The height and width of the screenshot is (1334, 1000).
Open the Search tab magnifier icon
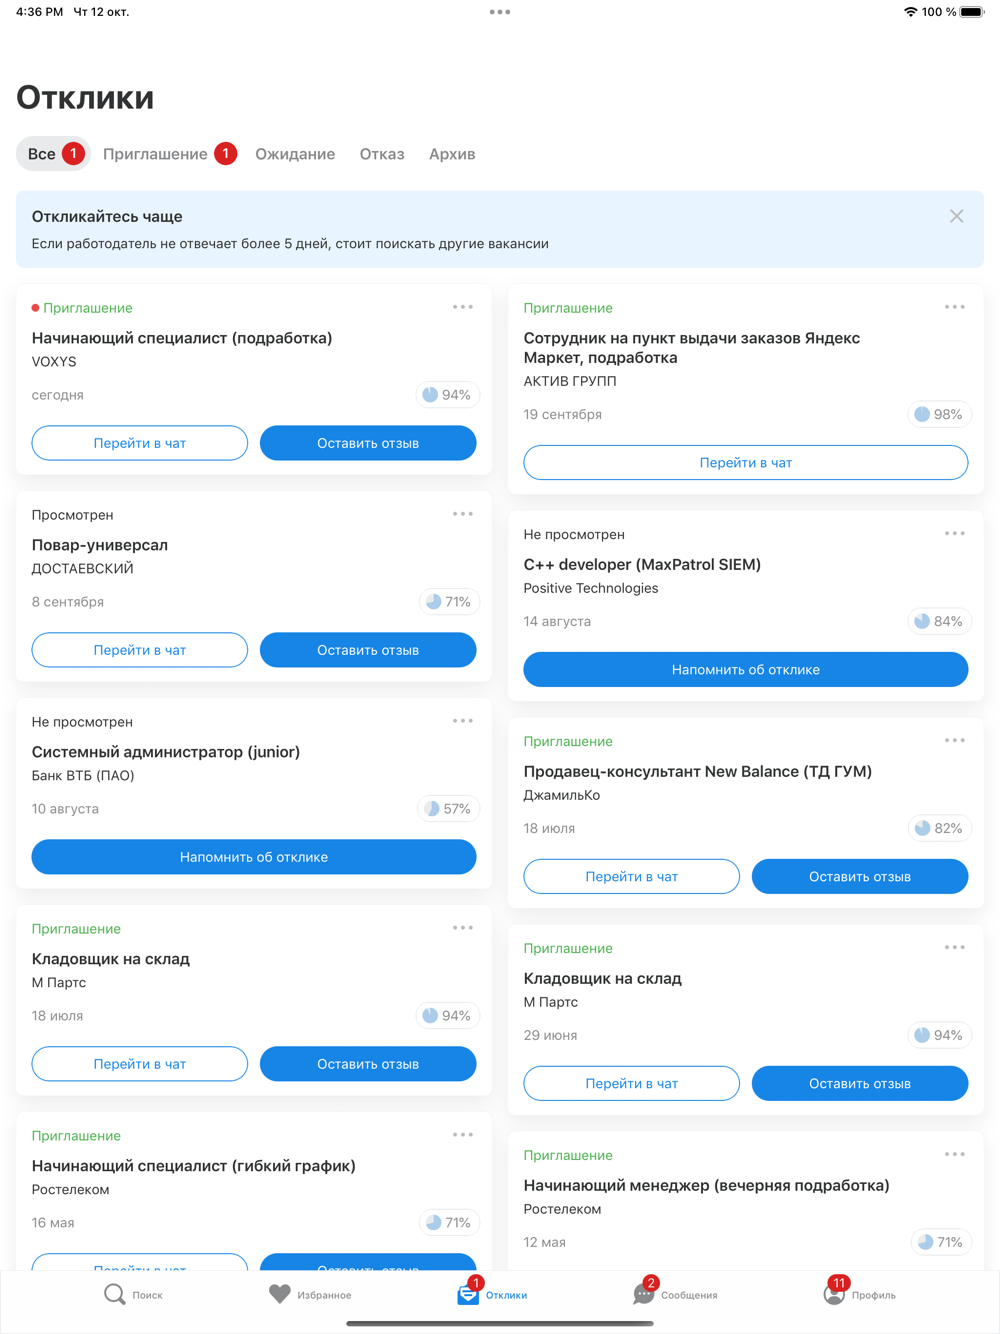click(115, 1294)
